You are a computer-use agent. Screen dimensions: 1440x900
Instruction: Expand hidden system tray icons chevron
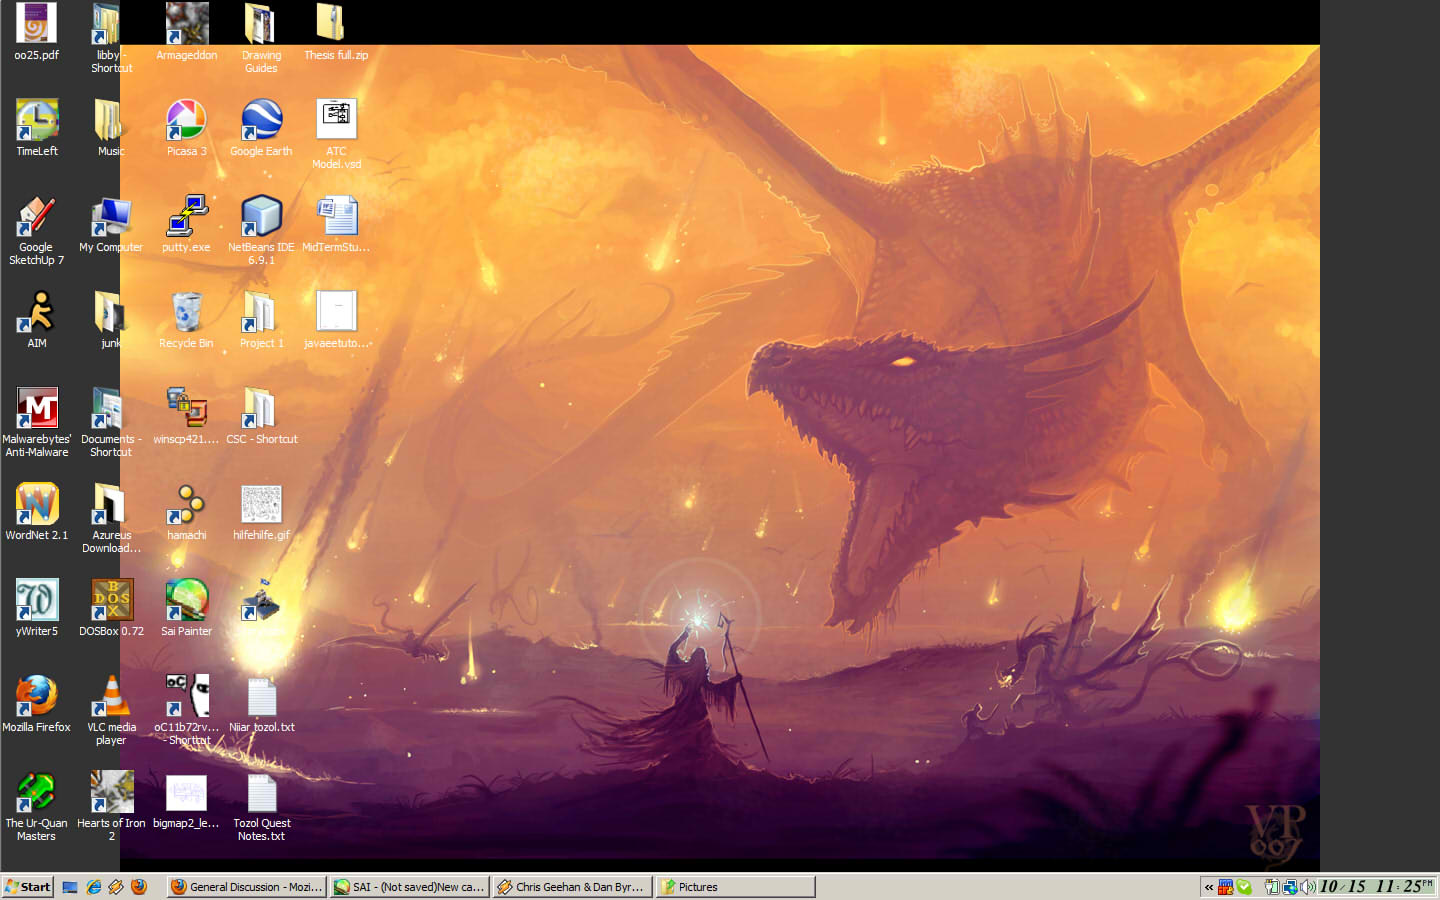coord(1209,887)
